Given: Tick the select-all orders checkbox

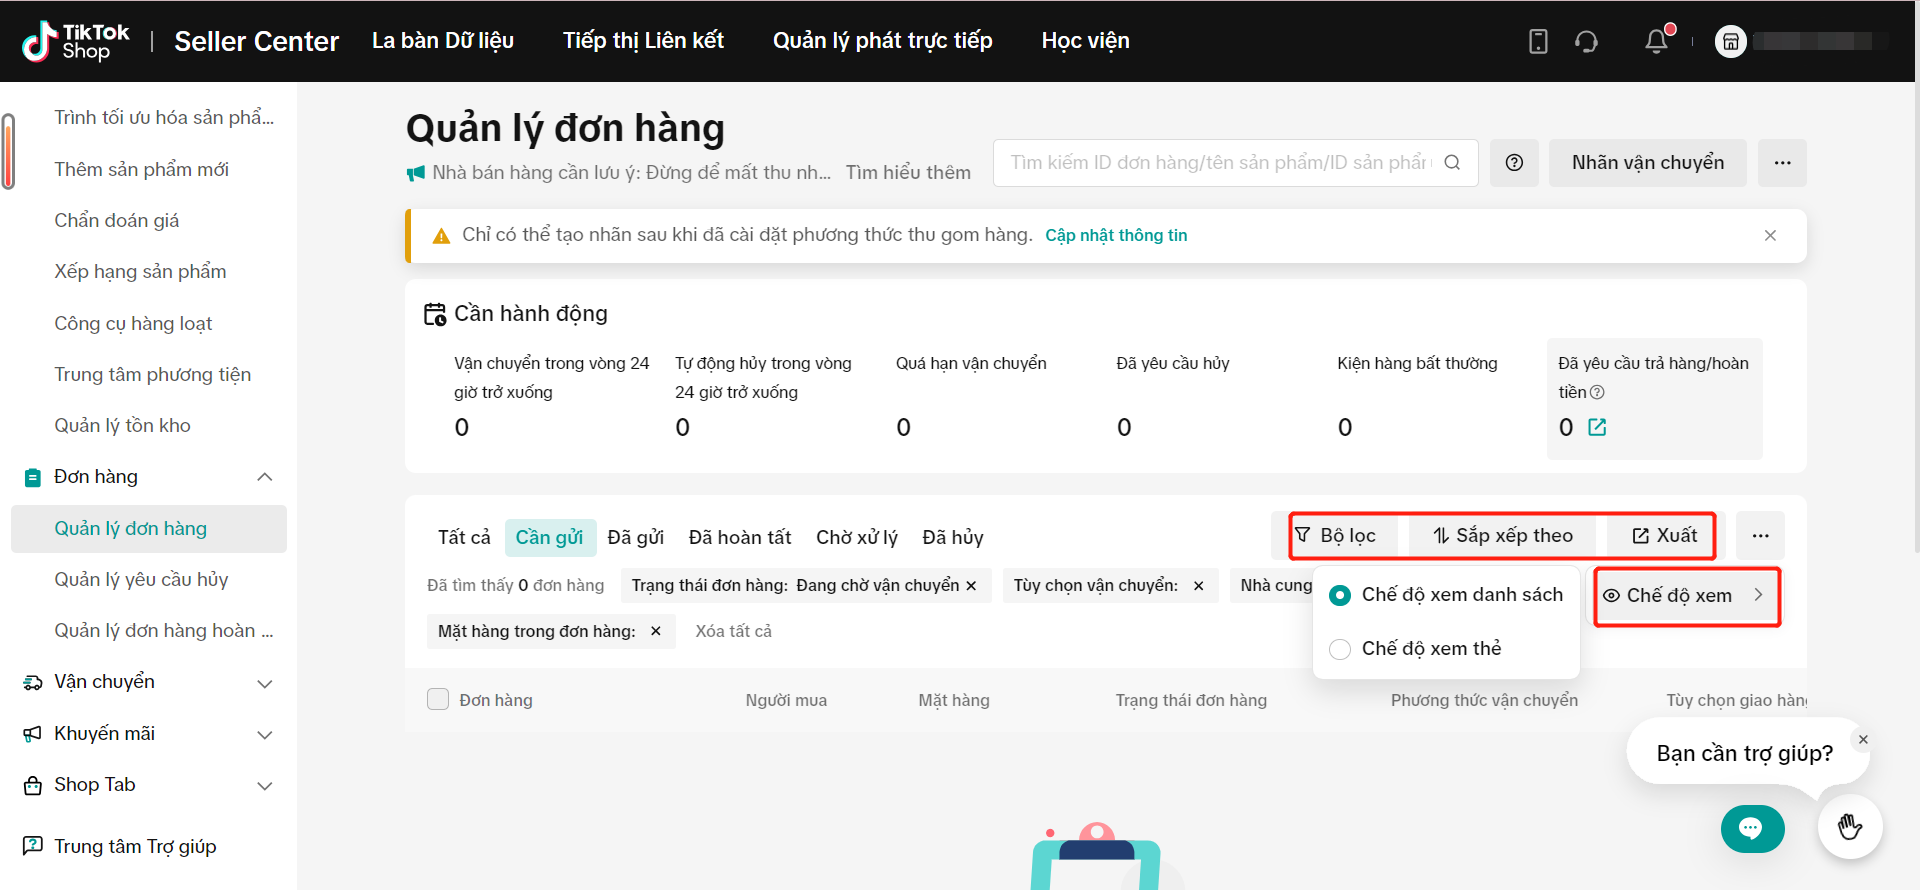Looking at the screenshot, I should pos(438,699).
